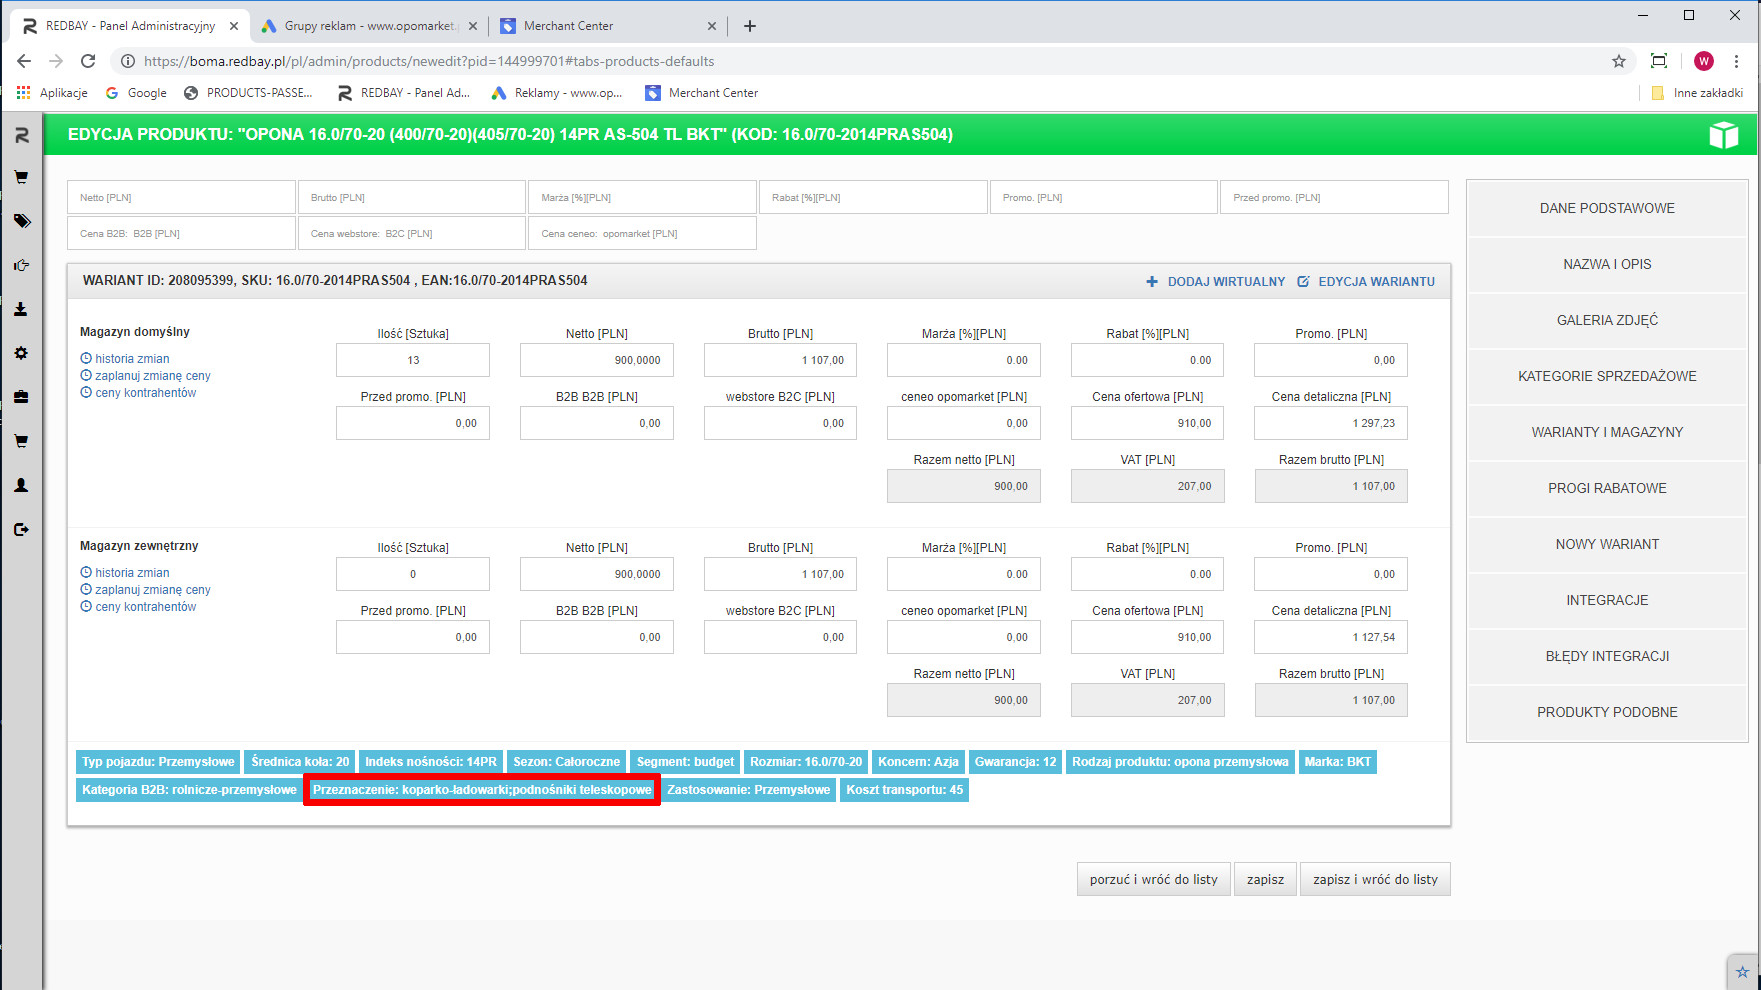The height and width of the screenshot is (990, 1761).
Task: Click Magazyn domyślny Ilość quantity field
Action: (x=413, y=360)
